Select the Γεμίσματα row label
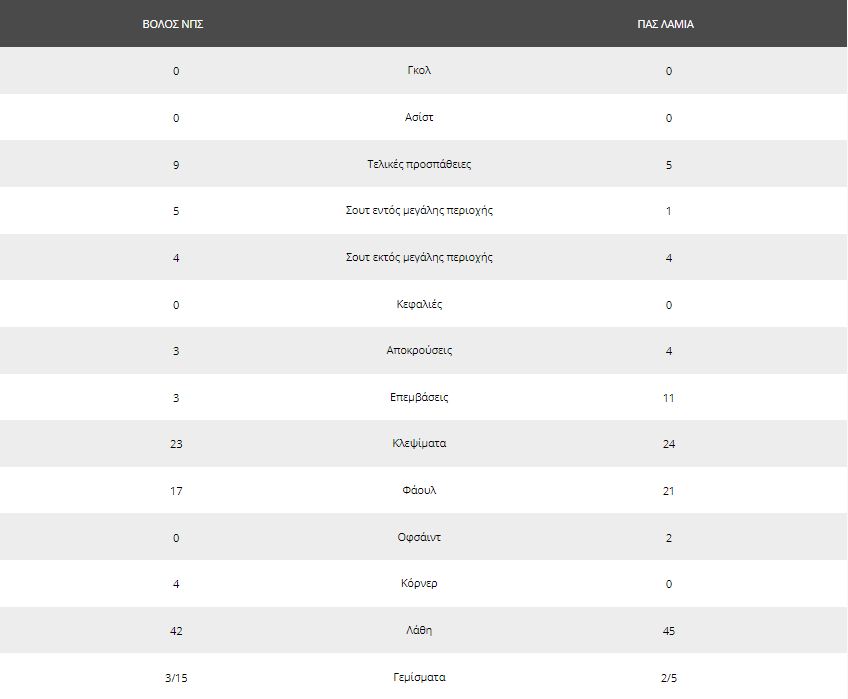 point(419,677)
